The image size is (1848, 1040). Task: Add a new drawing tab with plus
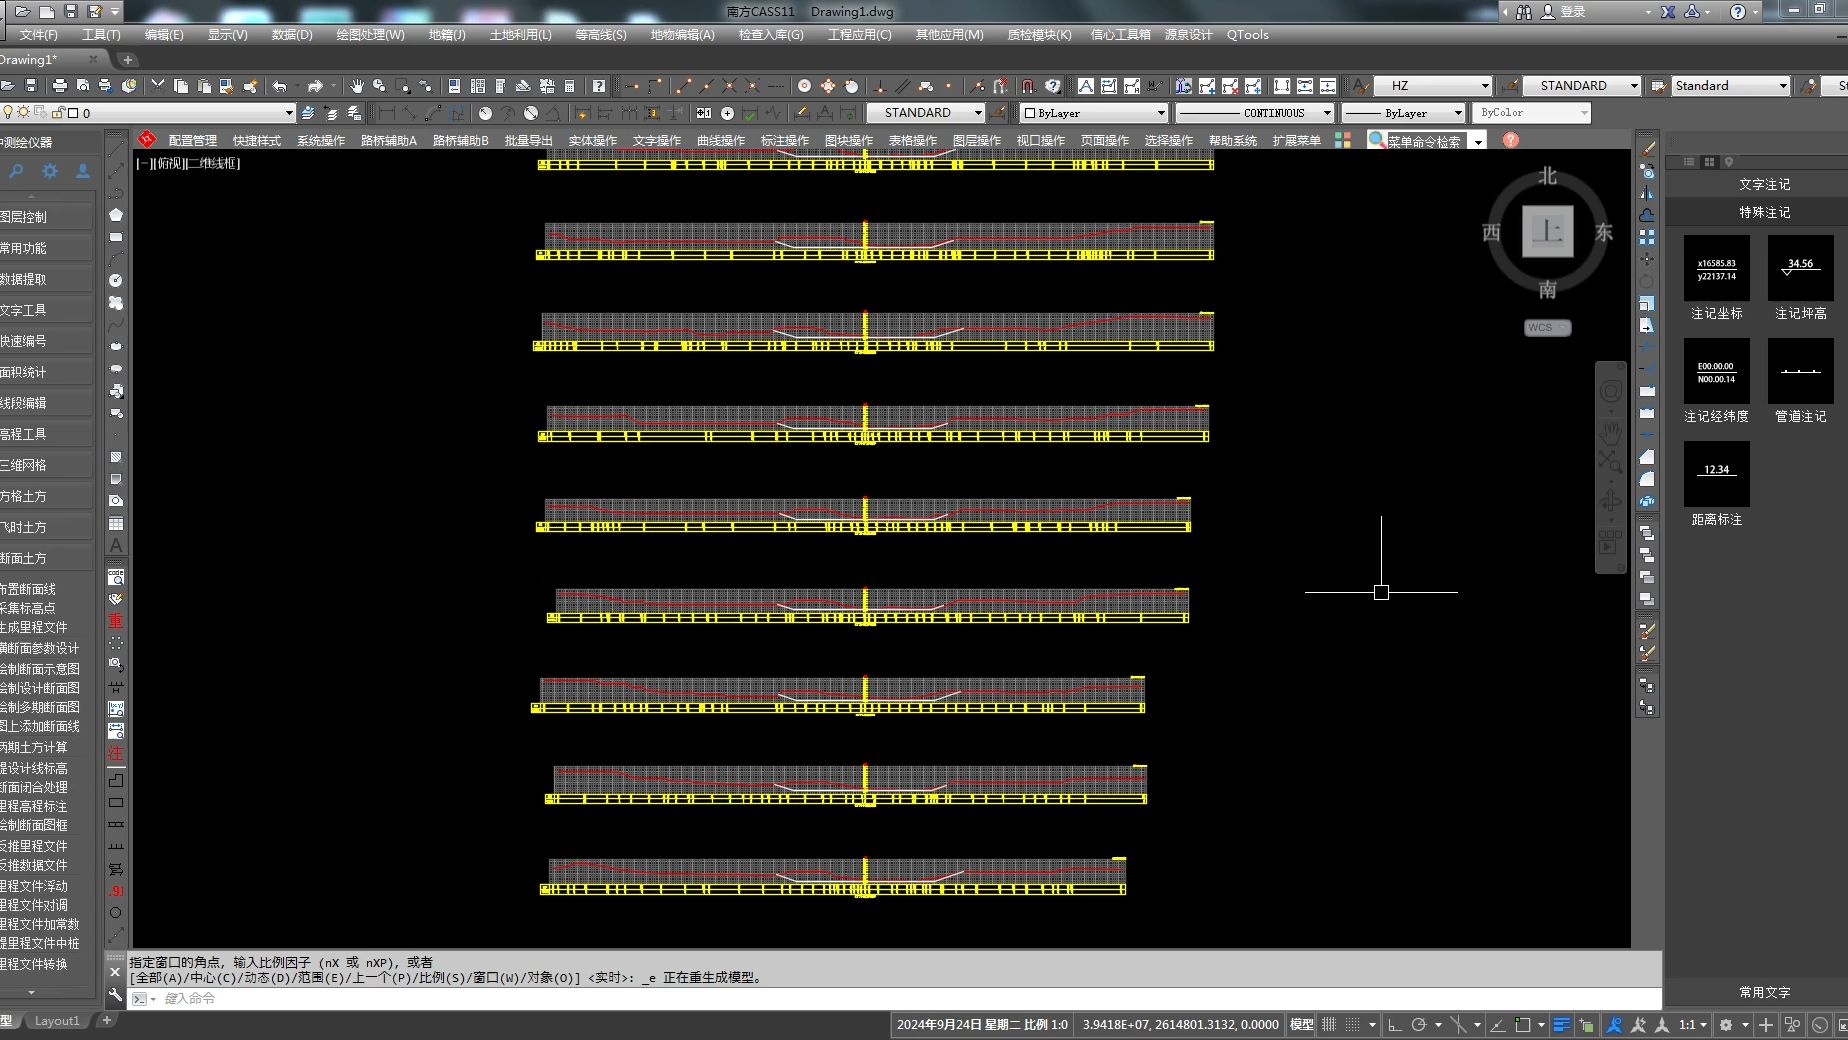(x=127, y=60)
